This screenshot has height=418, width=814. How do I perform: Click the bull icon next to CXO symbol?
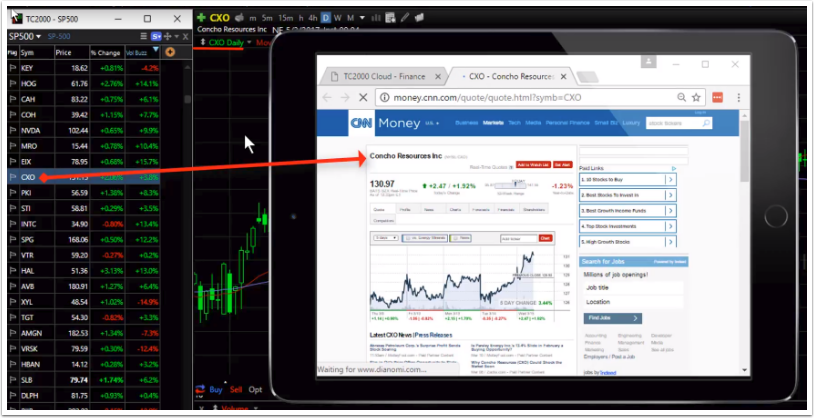(x=240, y=18)
